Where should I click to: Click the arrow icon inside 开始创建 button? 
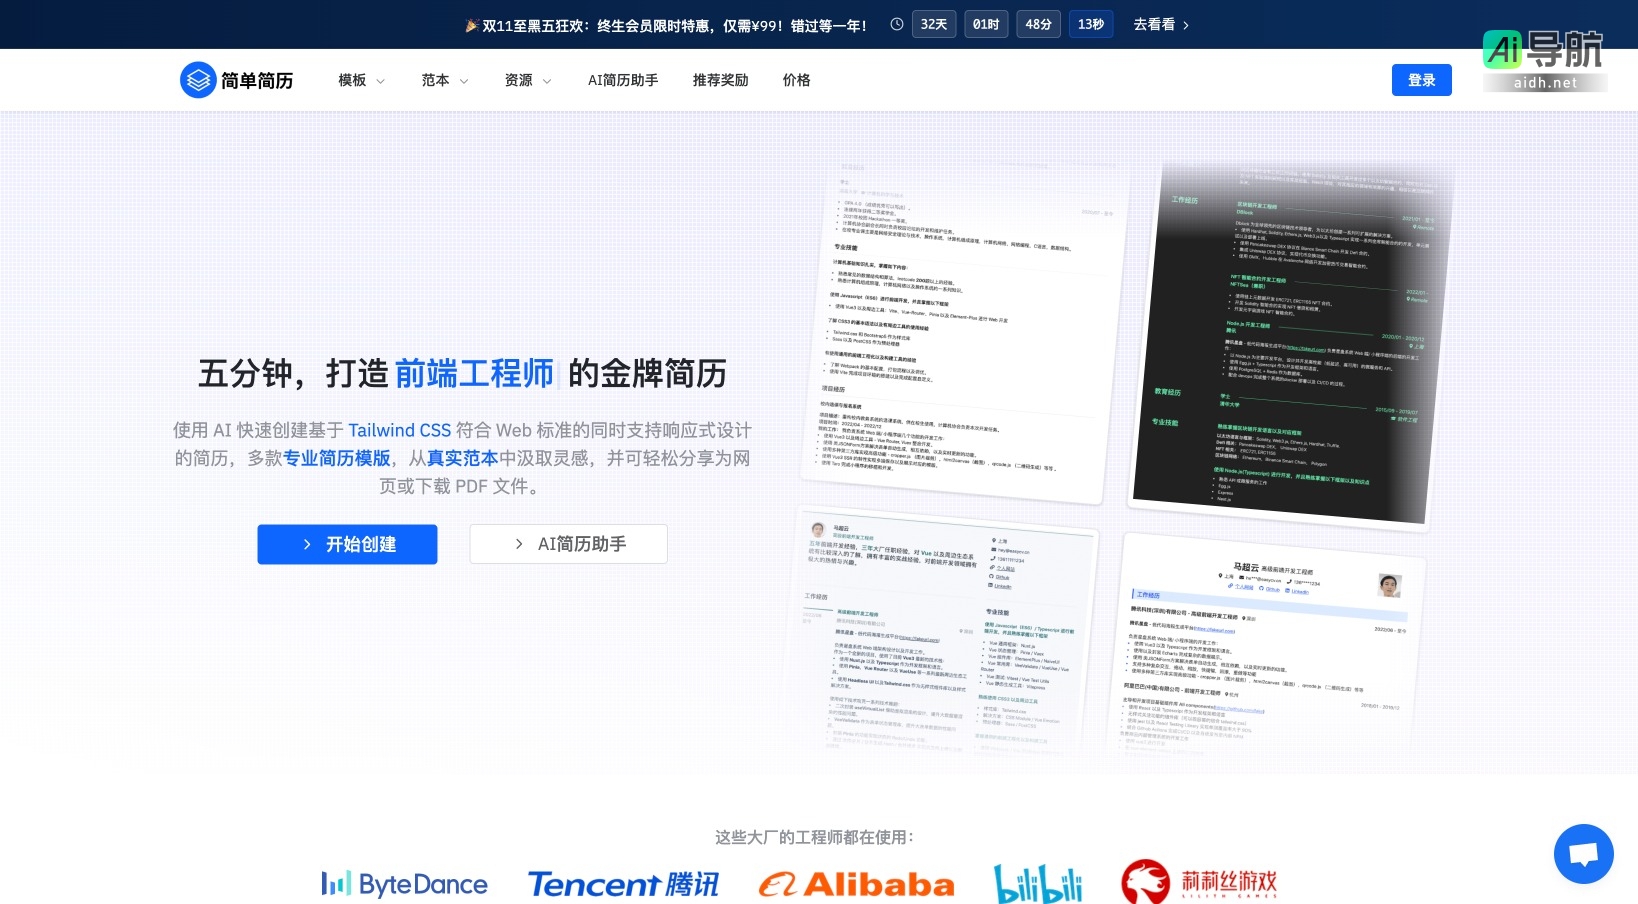point(308,544)
